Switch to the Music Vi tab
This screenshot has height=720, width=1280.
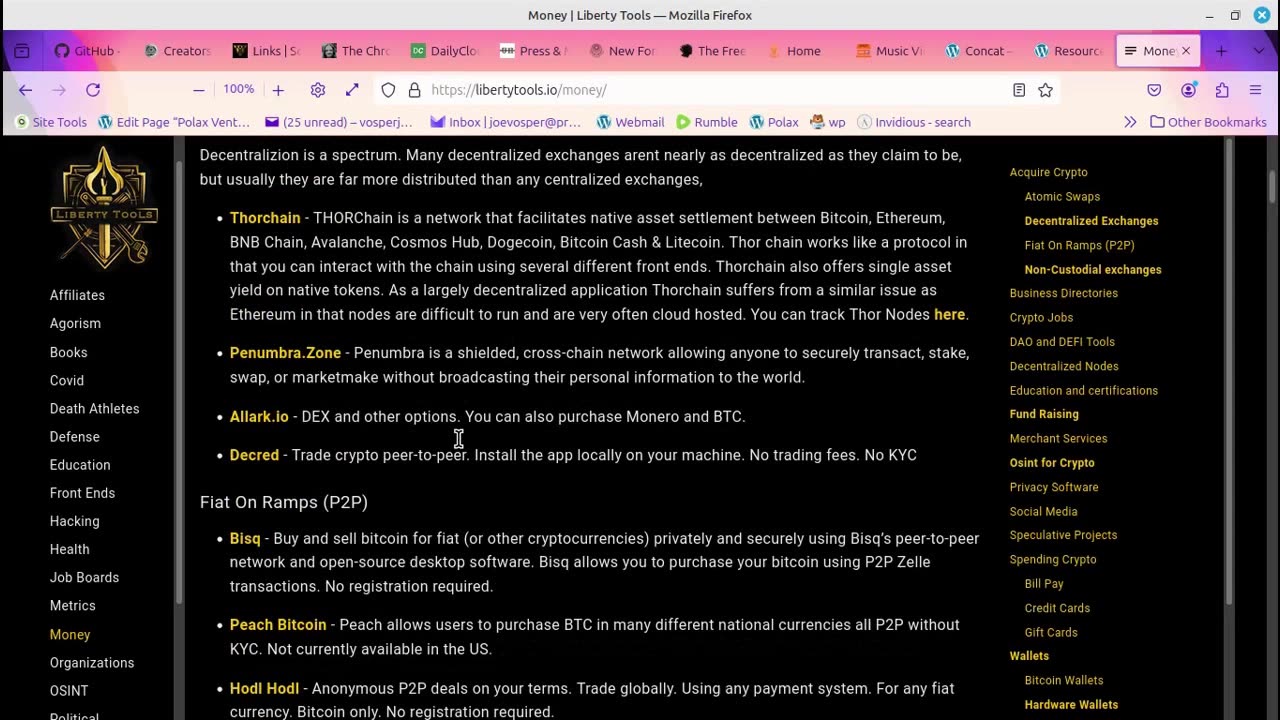click(x=889, y=51)
